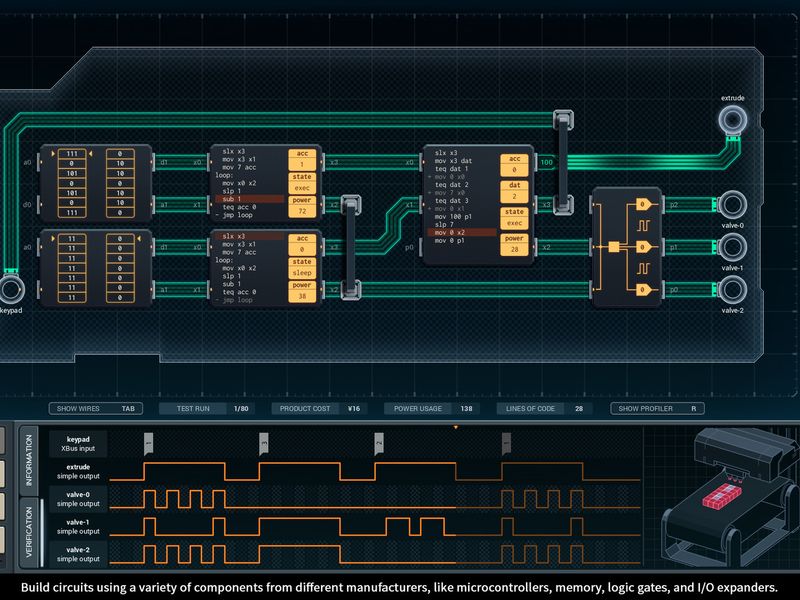Select the wire bridge near extrude line
This screenshot has height=600, width=800.
click(563, 162)
